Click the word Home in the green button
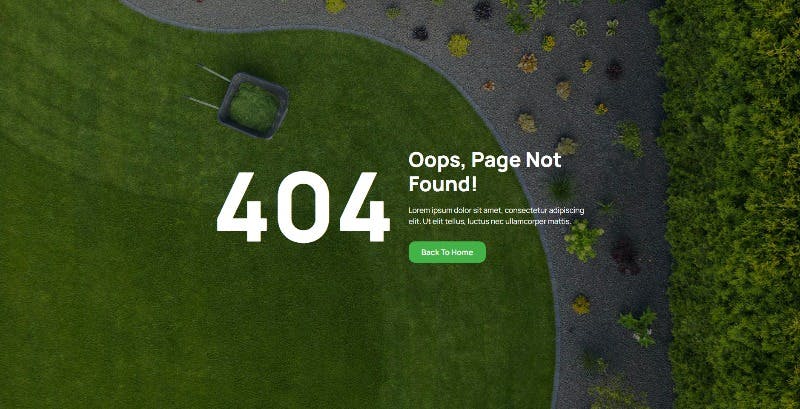The width and height of the screenshot is (800, 409). pyautogui.click(x=462, y=252)
